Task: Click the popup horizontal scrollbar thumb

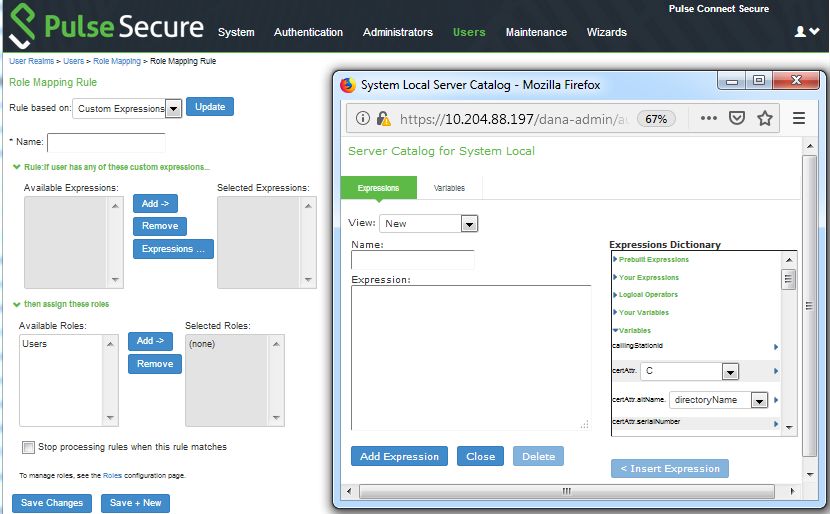Action: click(566, 491)
